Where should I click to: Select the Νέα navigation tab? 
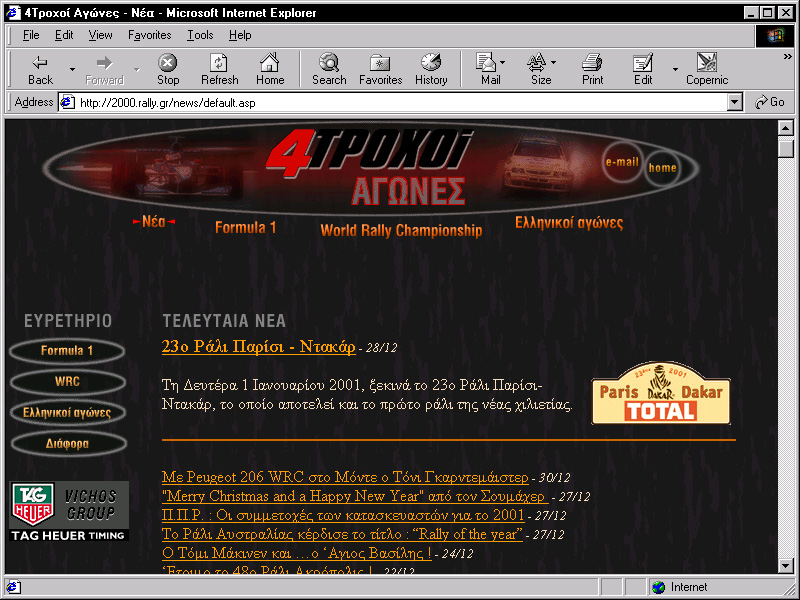pos(154,221)
